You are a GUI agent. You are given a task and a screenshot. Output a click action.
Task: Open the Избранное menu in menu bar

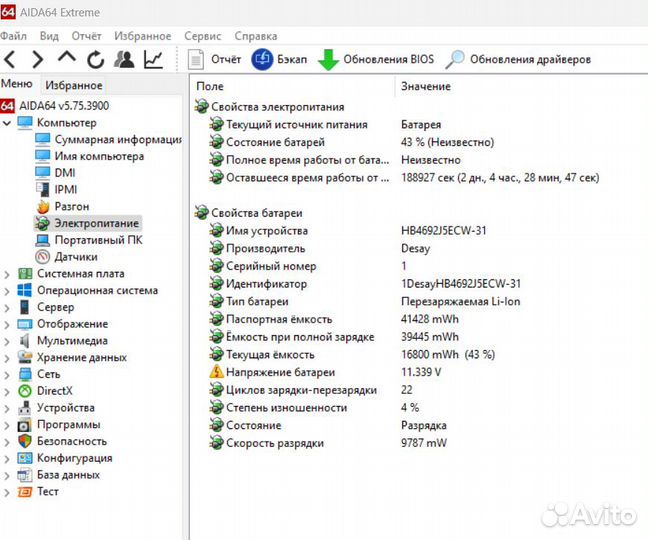click(x=143, y=36)
